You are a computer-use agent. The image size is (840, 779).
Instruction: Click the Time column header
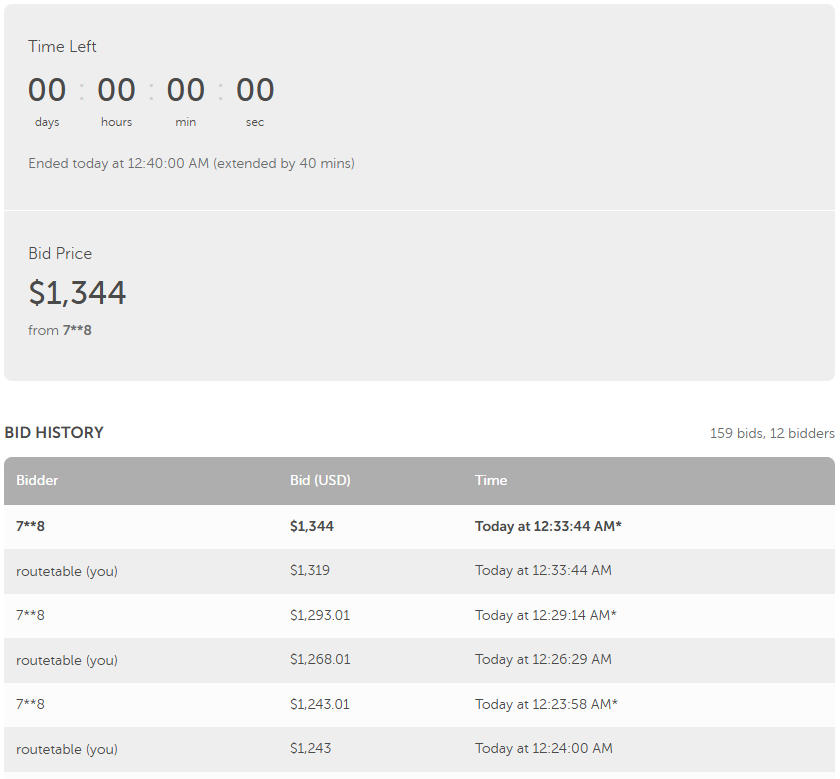[x=491, y=480]
